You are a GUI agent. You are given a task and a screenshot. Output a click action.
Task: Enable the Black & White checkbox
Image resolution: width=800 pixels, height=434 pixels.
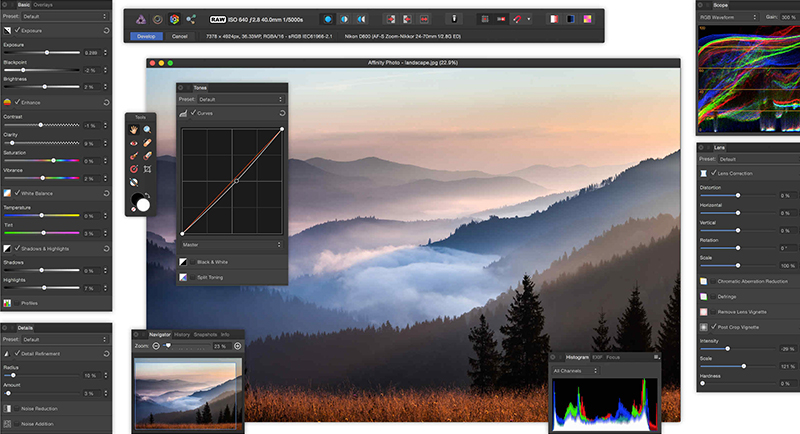193,262
